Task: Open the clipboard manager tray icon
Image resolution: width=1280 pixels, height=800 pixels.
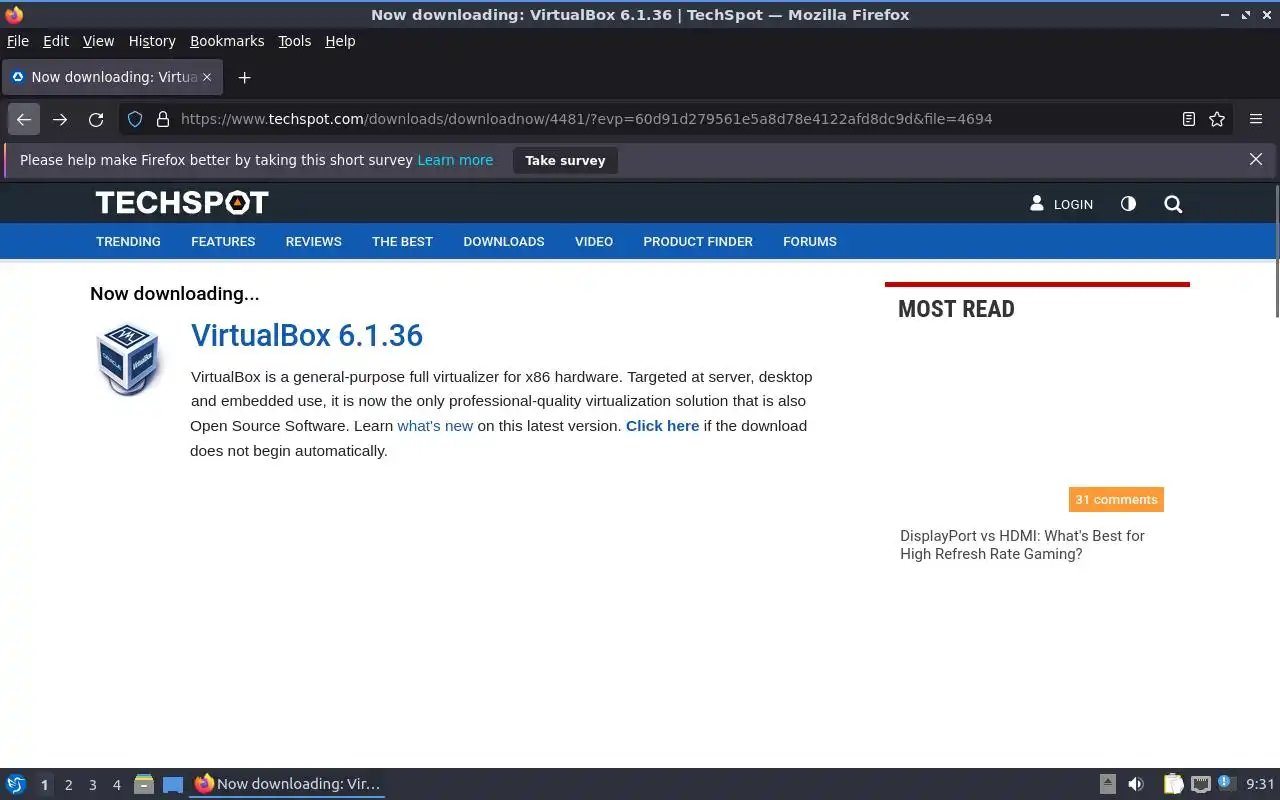Action: coord(1173,784)
